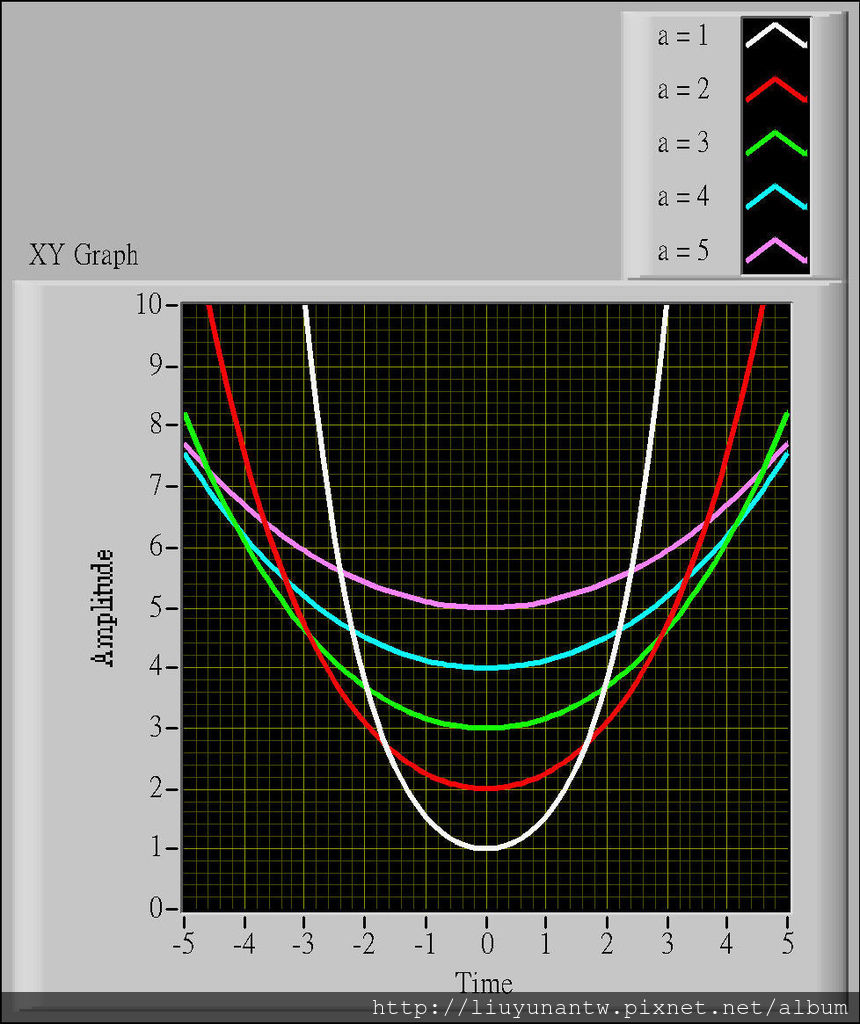The height and width of the screenshot is (1024, 860).
Task: Click the white curve's minimum point at amplitude 1
Action: tap(486, 848)
